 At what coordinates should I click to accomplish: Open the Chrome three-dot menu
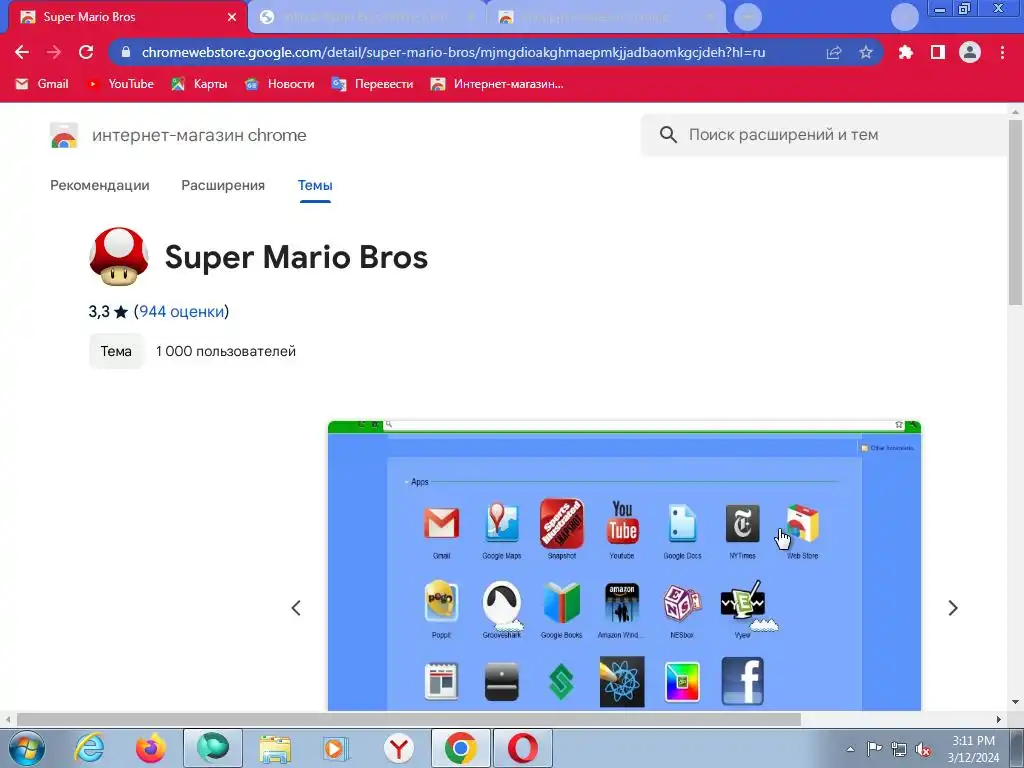[x=1002, y=52]
